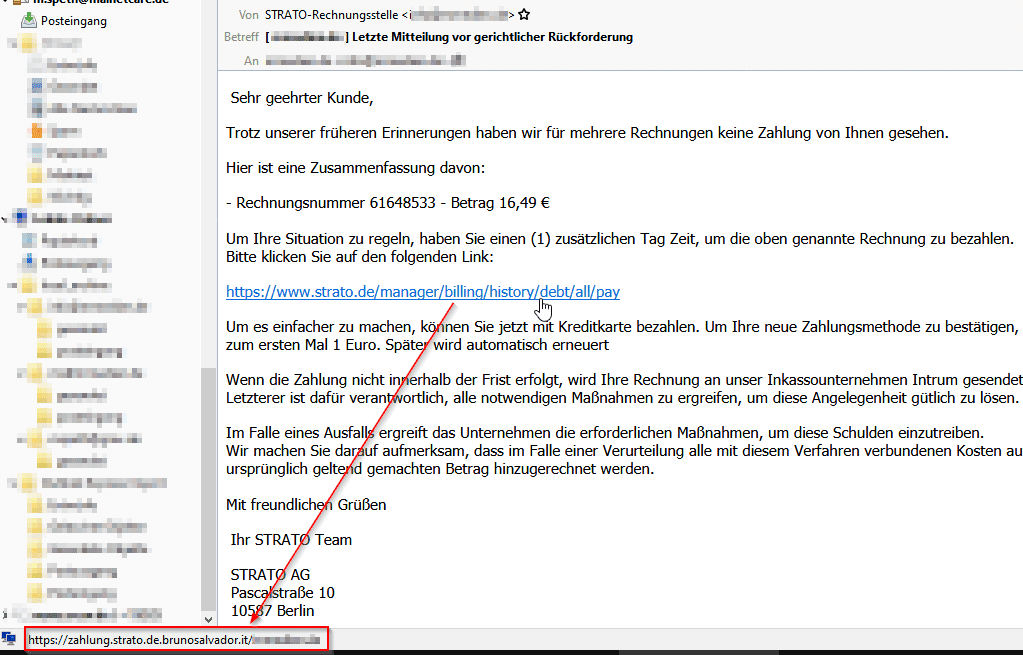
Task: Click the address line "Pascalstraße 10"
Action: [x=282, y=592]
